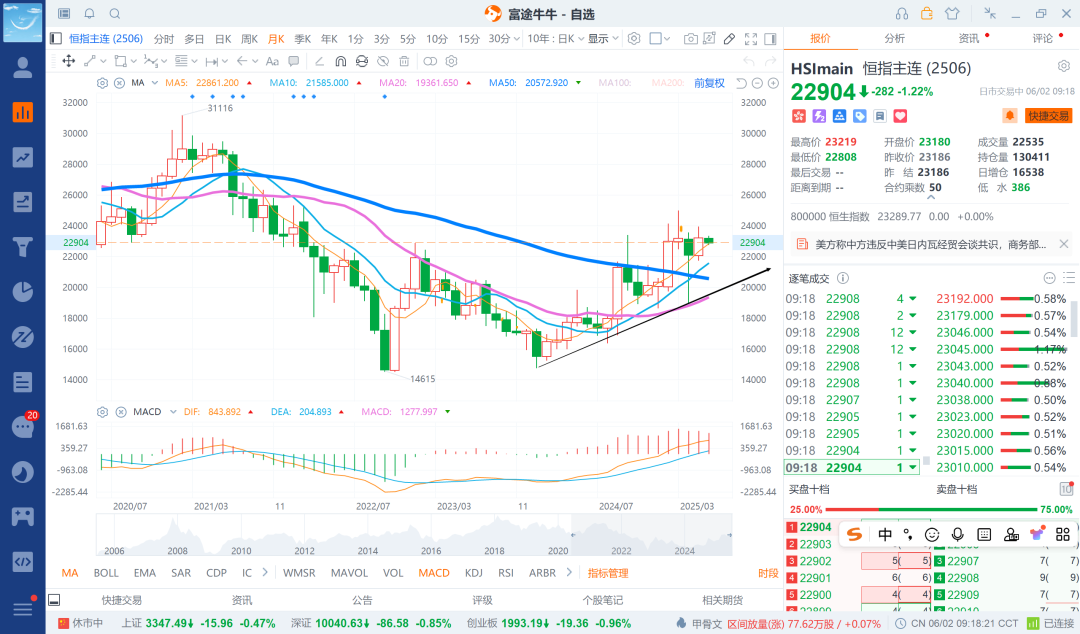Open 甲骨文 stock in status bar
1080x634 pixels.
[x=707, y=624]
